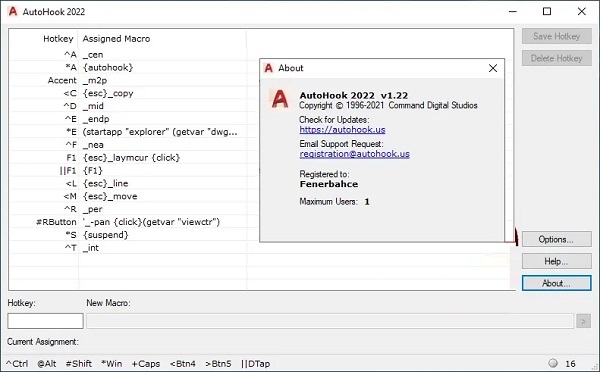Click the Save Hotkey button
Image resolution: width=600 pixels, height=372 pixels.
tap(556, 36)
